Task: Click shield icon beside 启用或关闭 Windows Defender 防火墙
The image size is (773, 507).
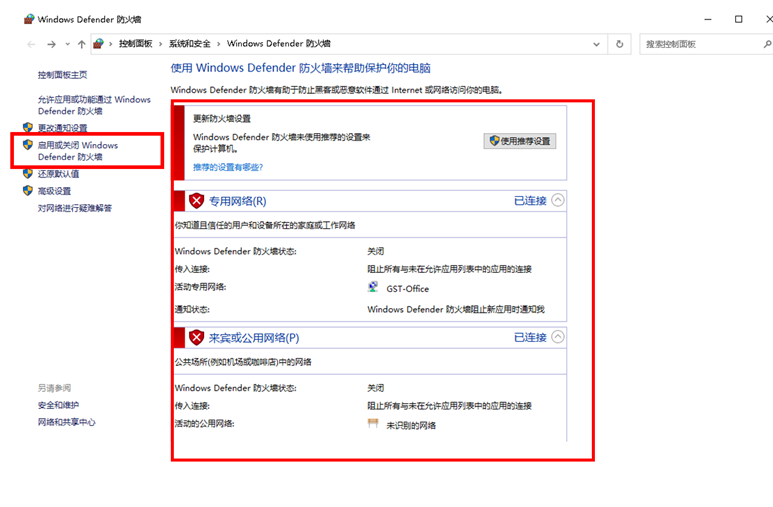Action: click(28, 145)
